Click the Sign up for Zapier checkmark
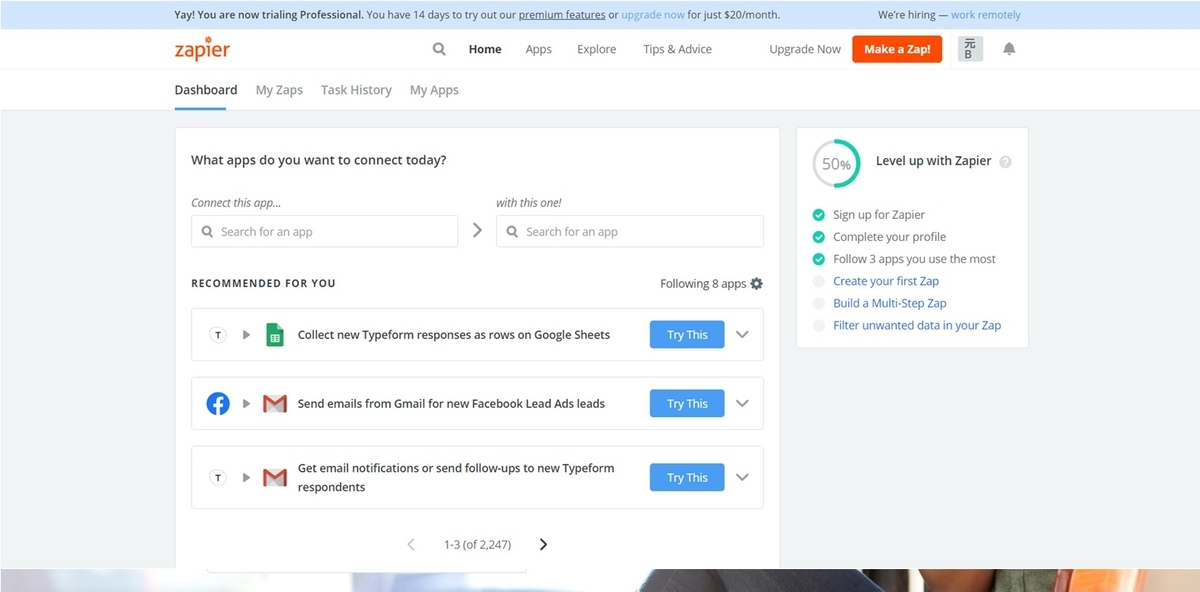 coord(819,215)
